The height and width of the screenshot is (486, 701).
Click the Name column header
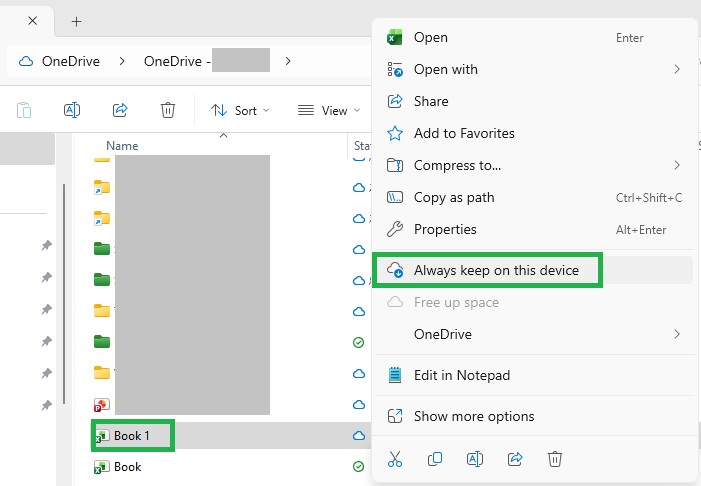(x=122, y=146)
